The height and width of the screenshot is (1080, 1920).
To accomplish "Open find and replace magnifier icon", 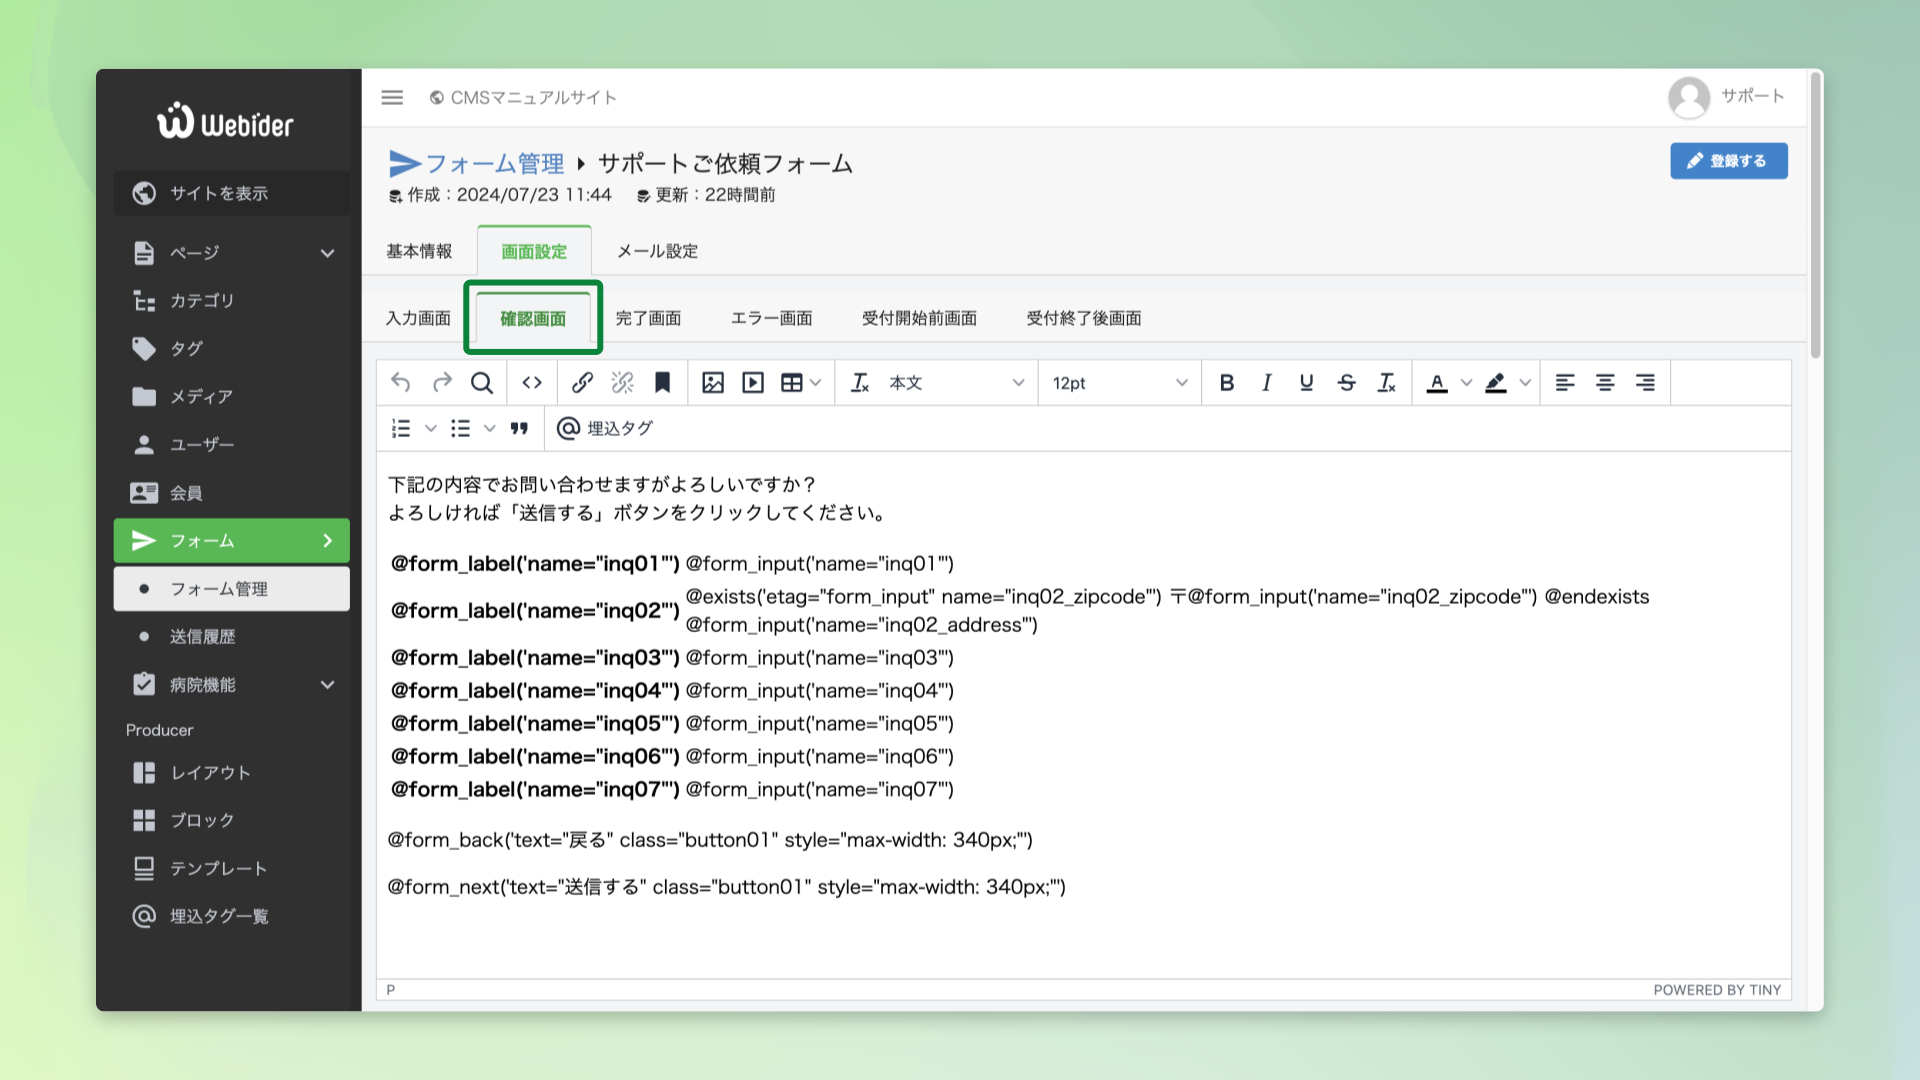I will coord(482,383).
